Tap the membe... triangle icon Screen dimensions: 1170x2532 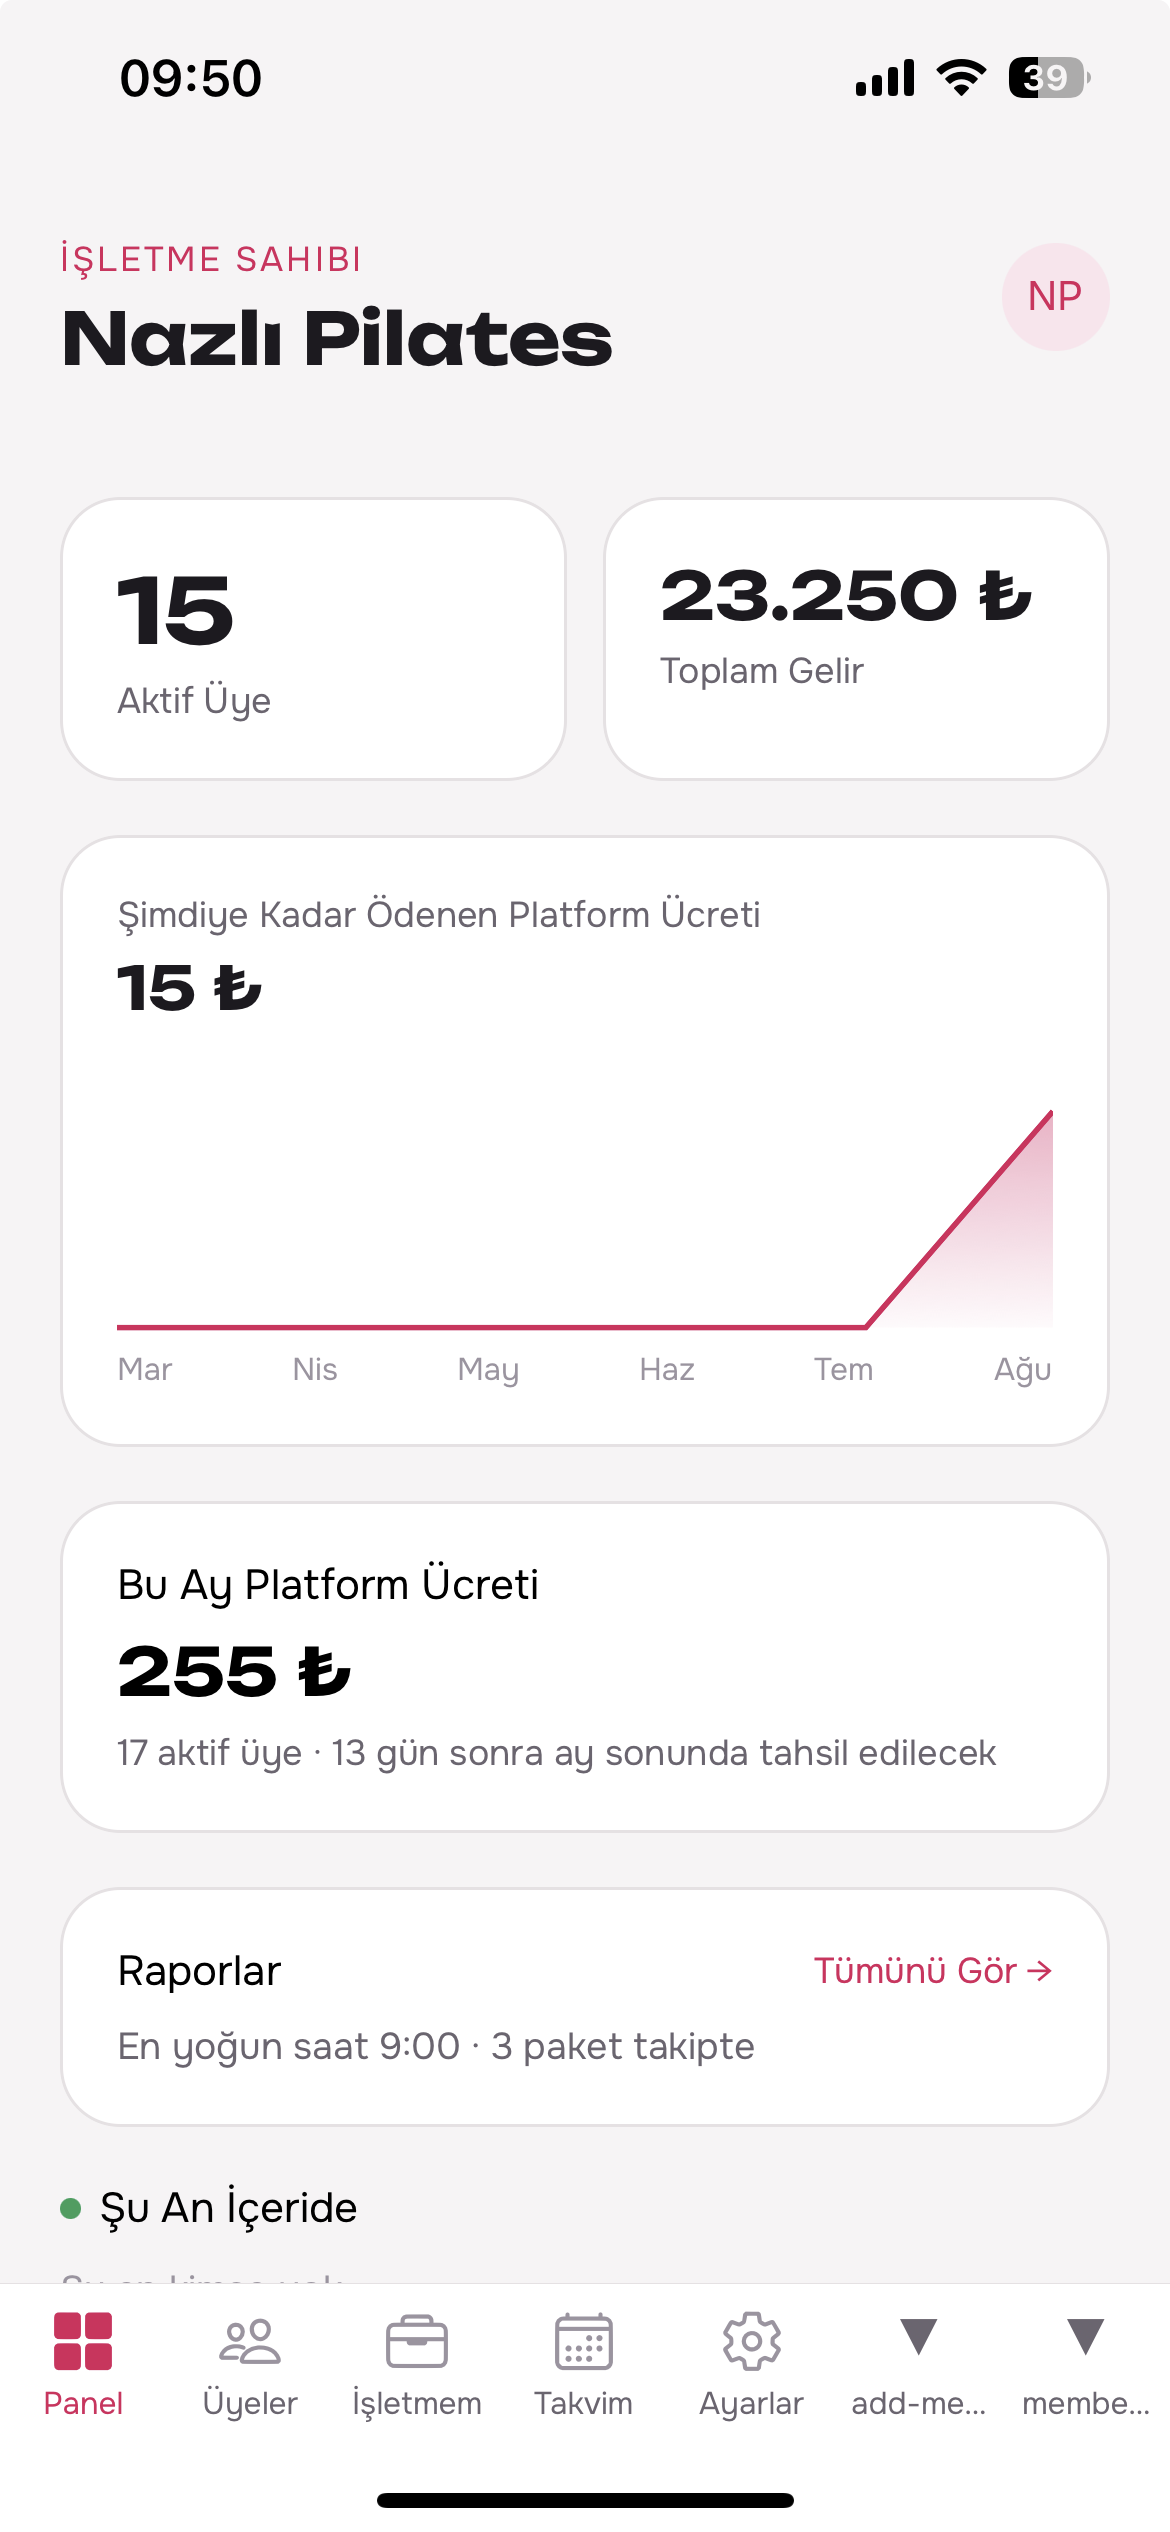tap(1085, 2337)
